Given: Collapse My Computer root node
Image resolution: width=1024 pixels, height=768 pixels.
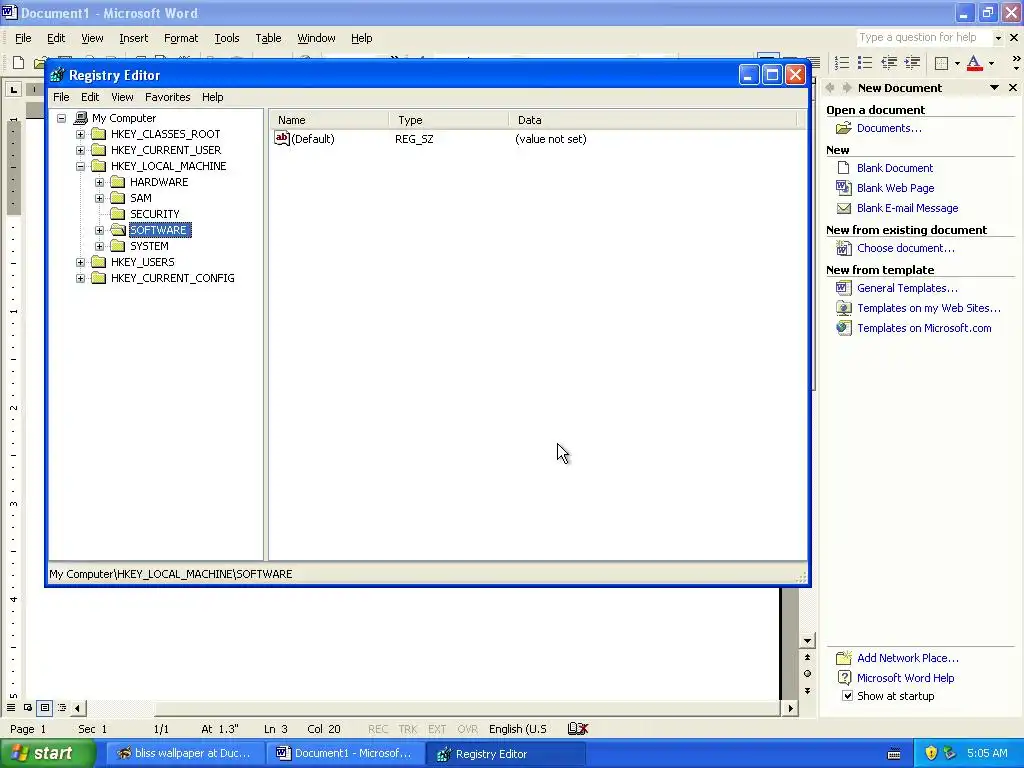Looking at the screenshot, I should [x=61, y=118].
